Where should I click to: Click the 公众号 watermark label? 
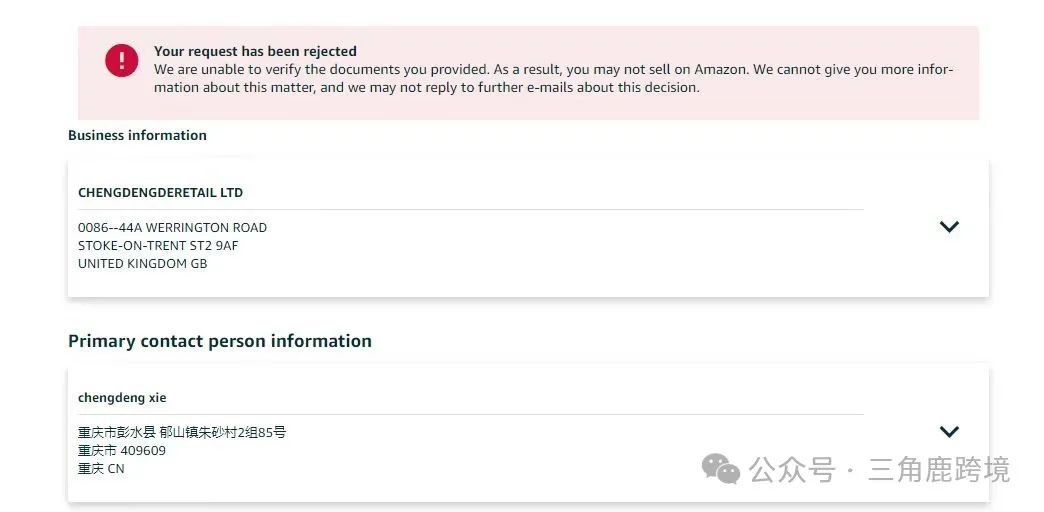(792, 469)
